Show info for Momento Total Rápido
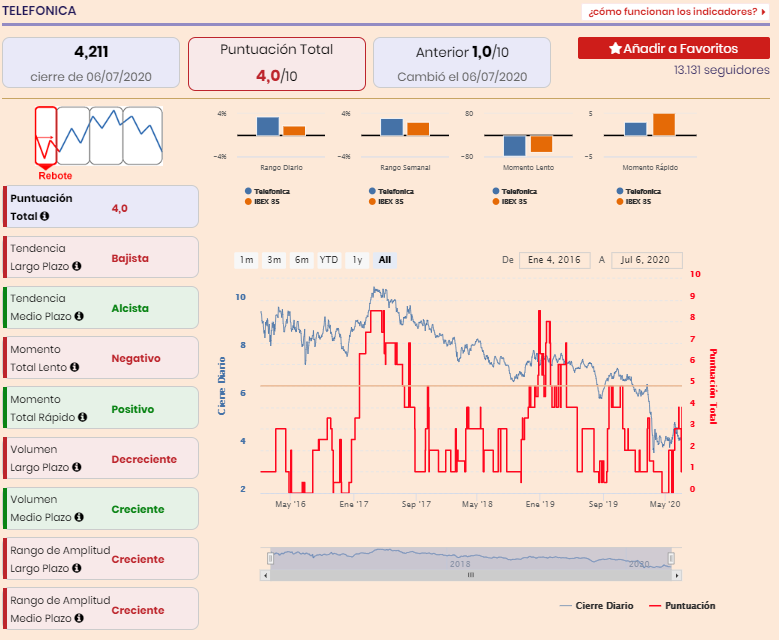779x640 pixels. pyautogui.click(x=82, y=417)
